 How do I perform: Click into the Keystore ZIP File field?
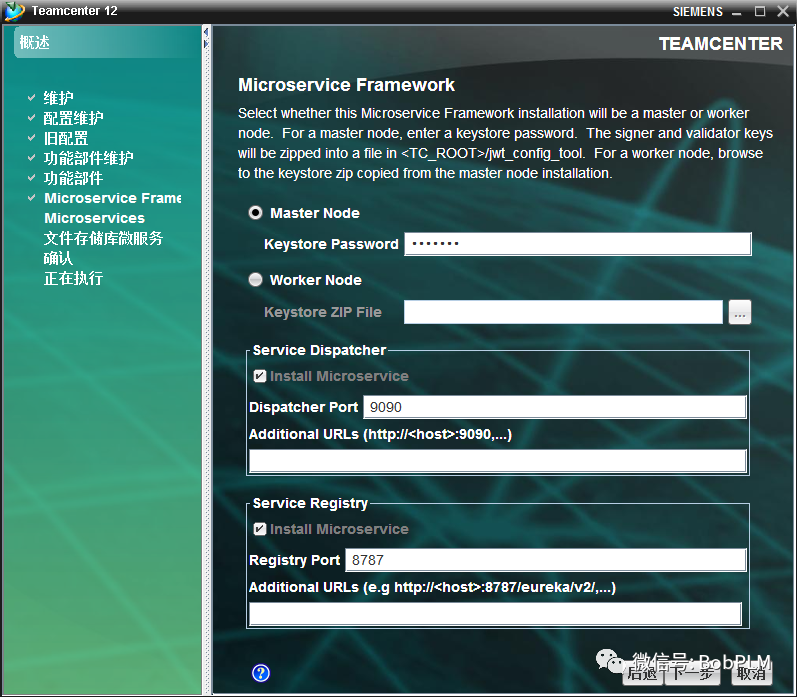click(563, 312)
